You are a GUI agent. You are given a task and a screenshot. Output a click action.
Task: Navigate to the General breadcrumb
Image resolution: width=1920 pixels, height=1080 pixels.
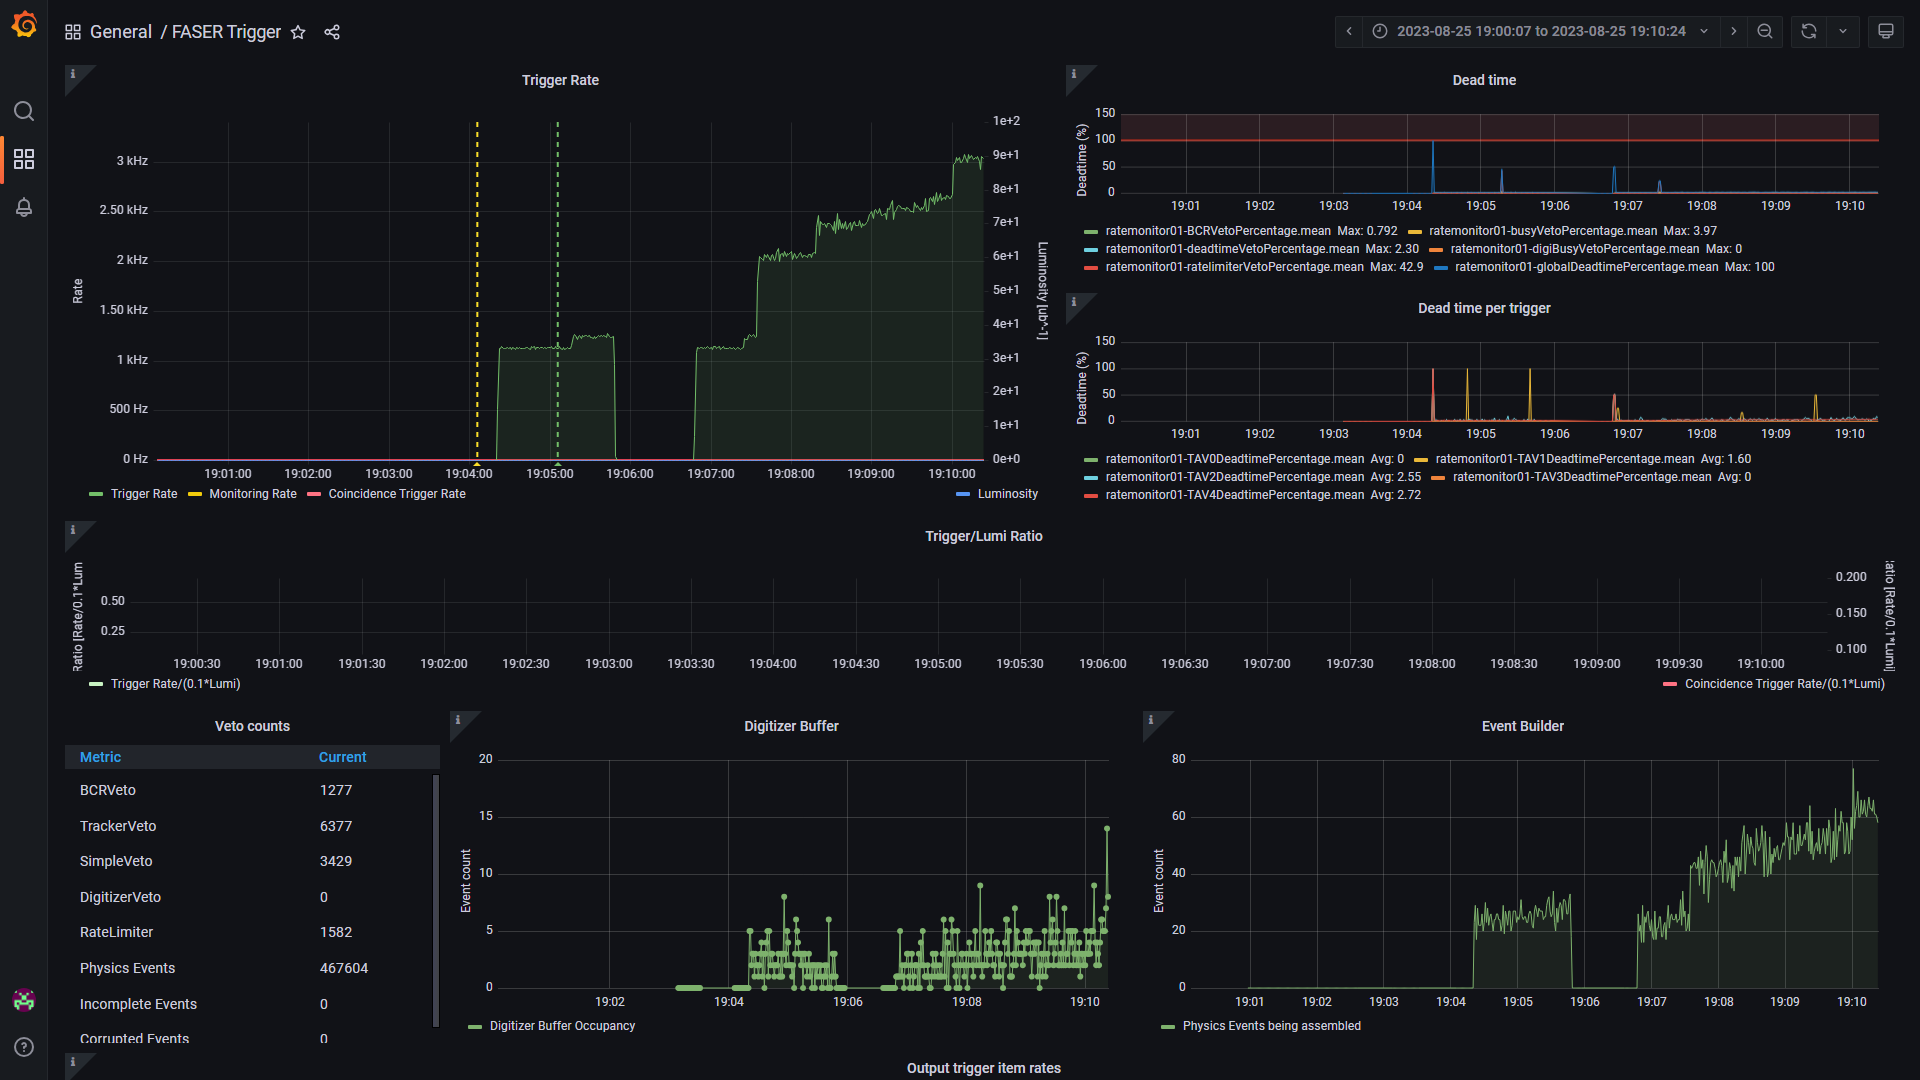(121, 31)
